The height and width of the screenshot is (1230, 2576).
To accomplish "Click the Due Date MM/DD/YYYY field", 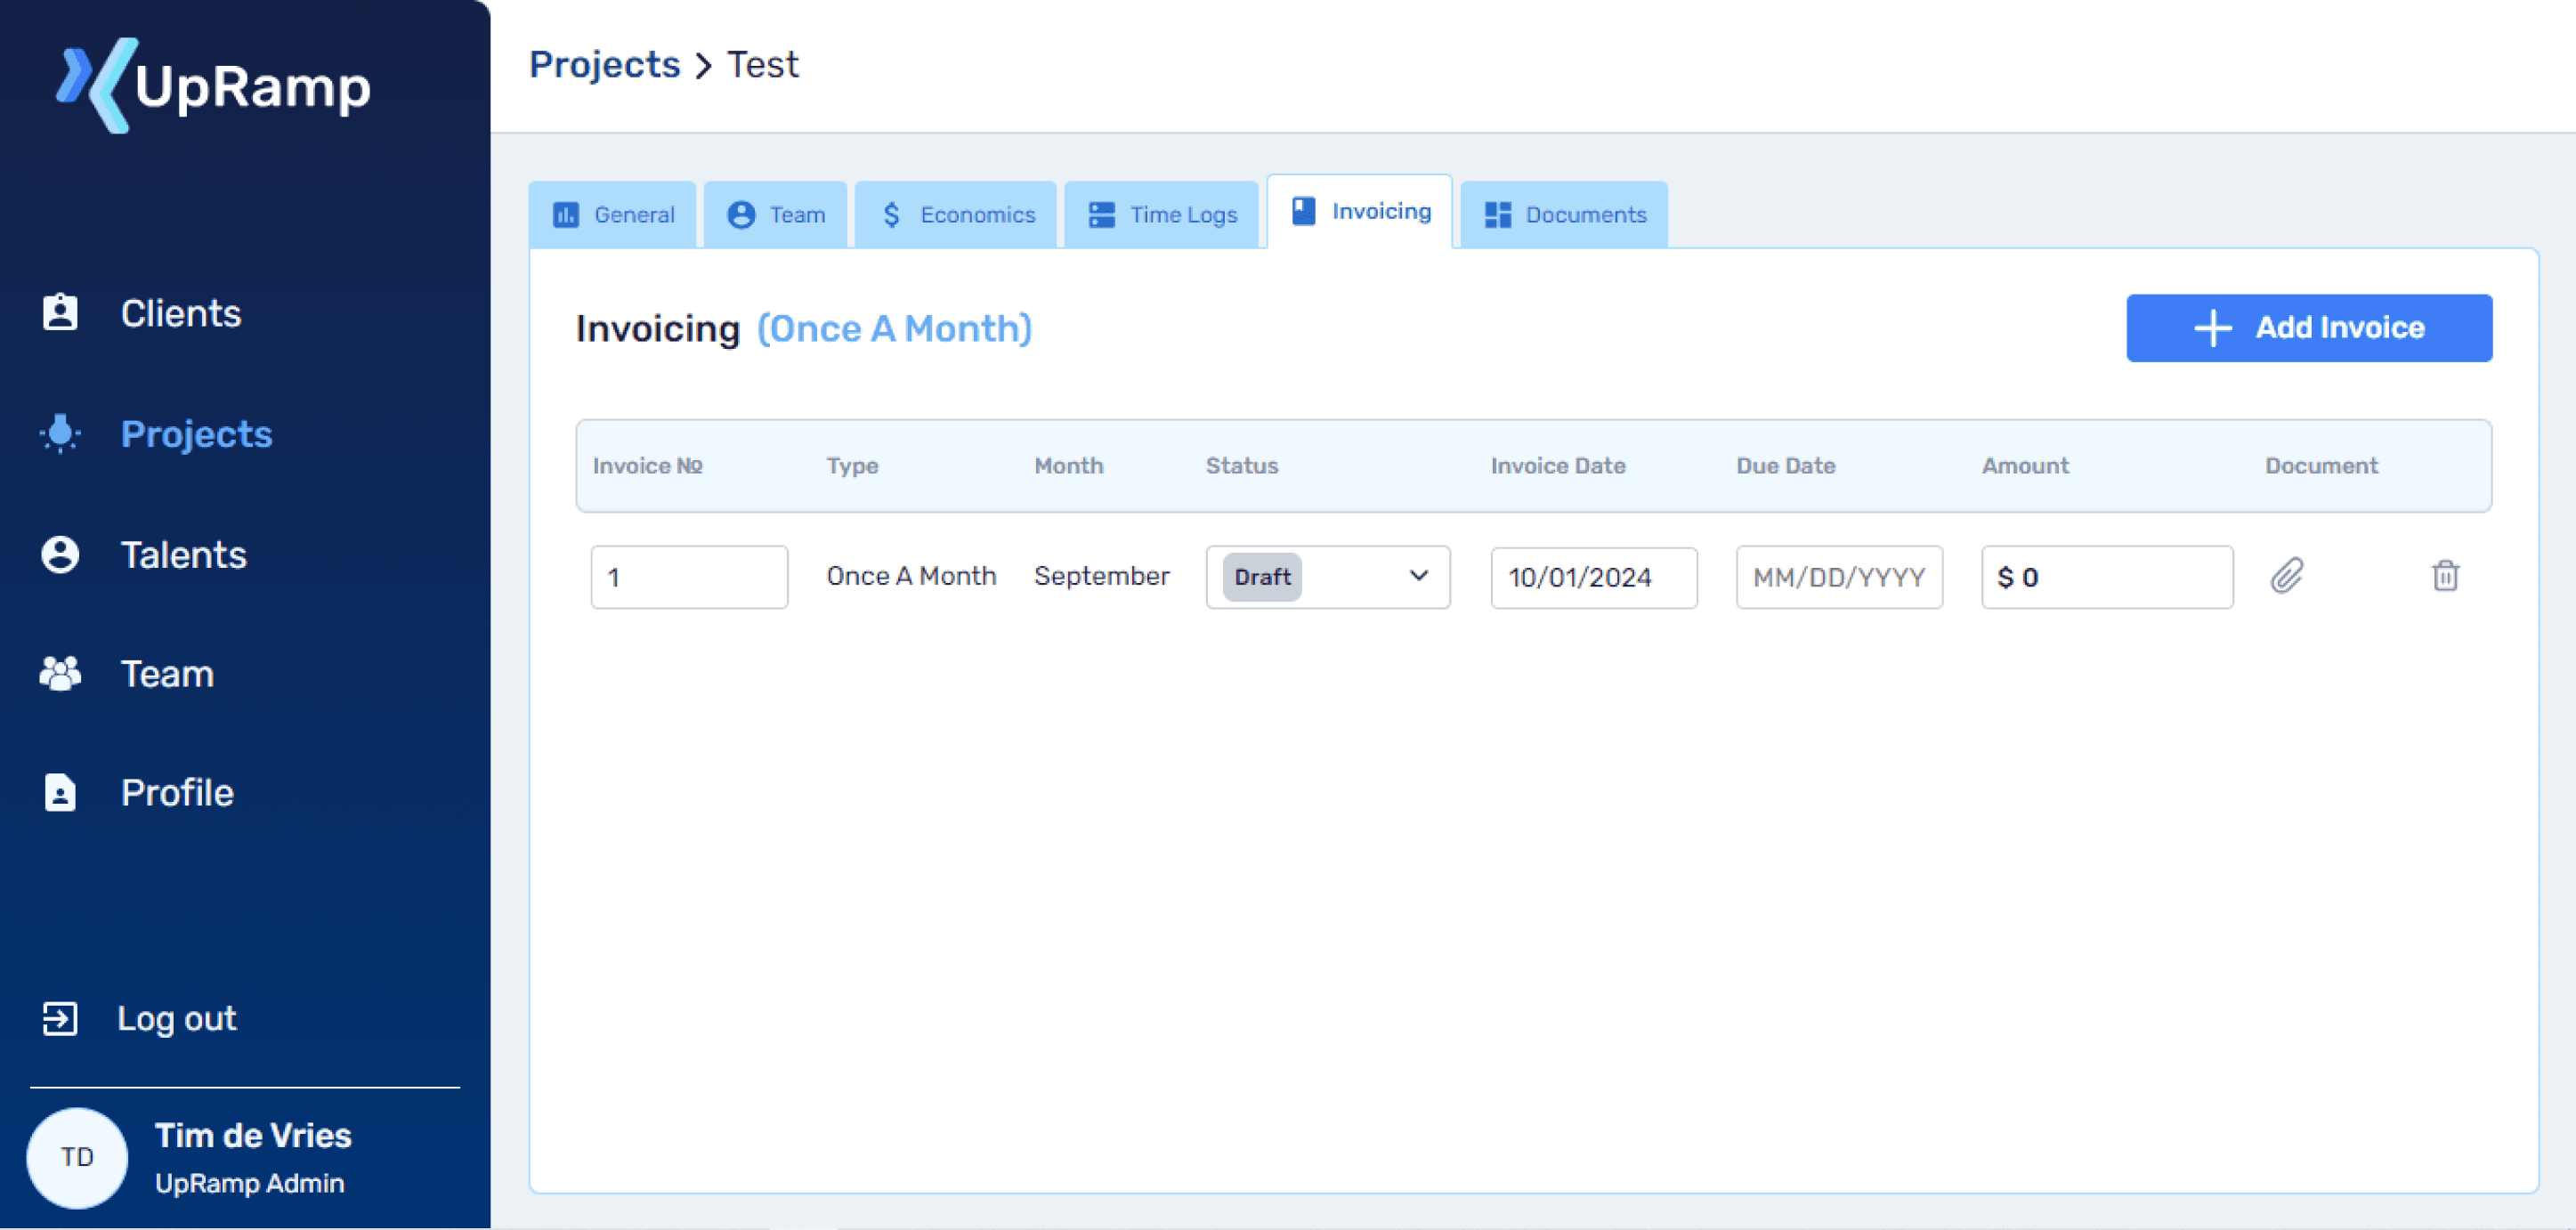I will pos(1838,577).
